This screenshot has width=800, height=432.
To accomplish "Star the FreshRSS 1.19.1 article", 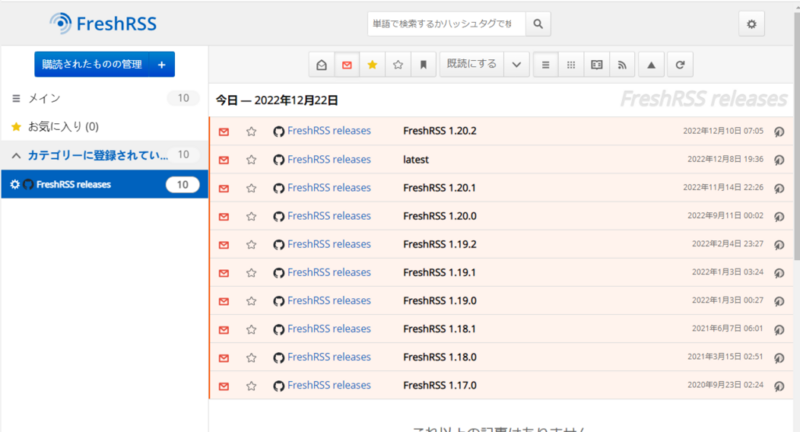I will tap(251, 273).
